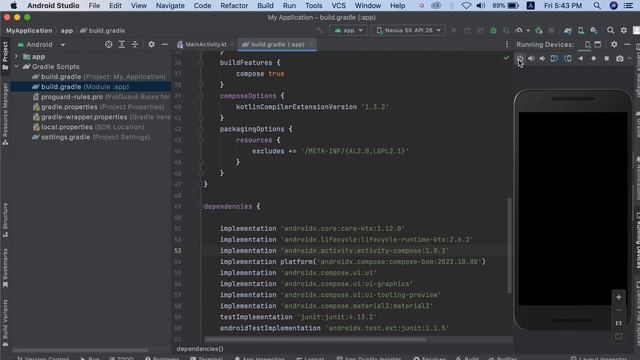Click the MyApplication breadcrumb
The image size is (640, 360).
29,31
